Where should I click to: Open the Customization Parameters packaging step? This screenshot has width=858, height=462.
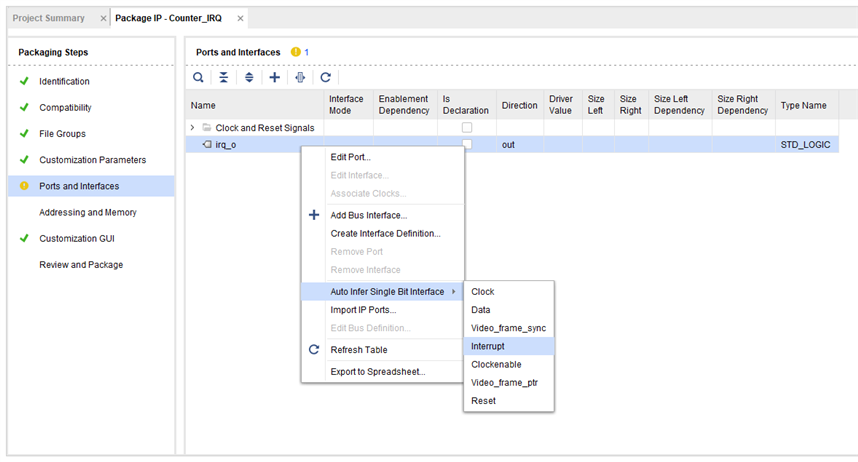92,160
